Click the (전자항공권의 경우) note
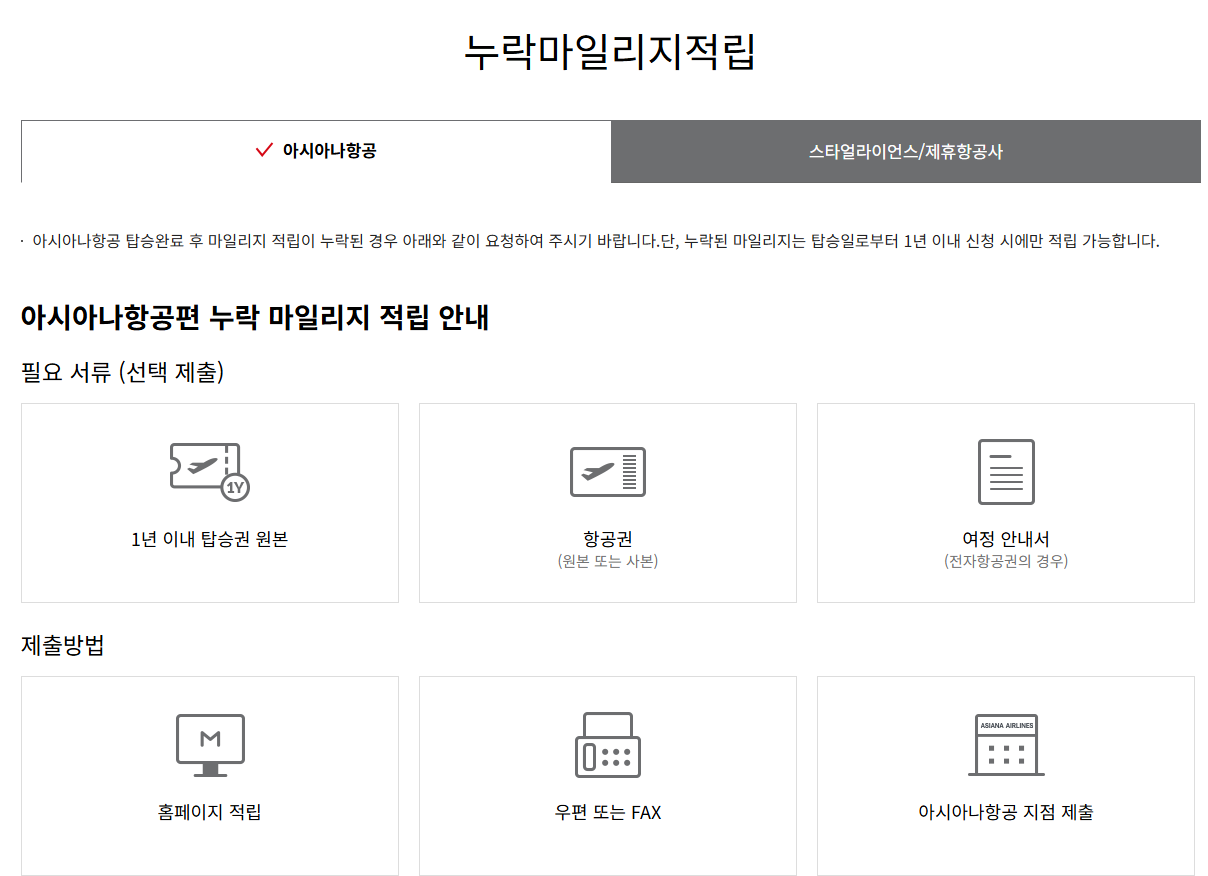The height and width of the screenshot is (876, 1208). pyautogui.click(x=1006, y=562)
